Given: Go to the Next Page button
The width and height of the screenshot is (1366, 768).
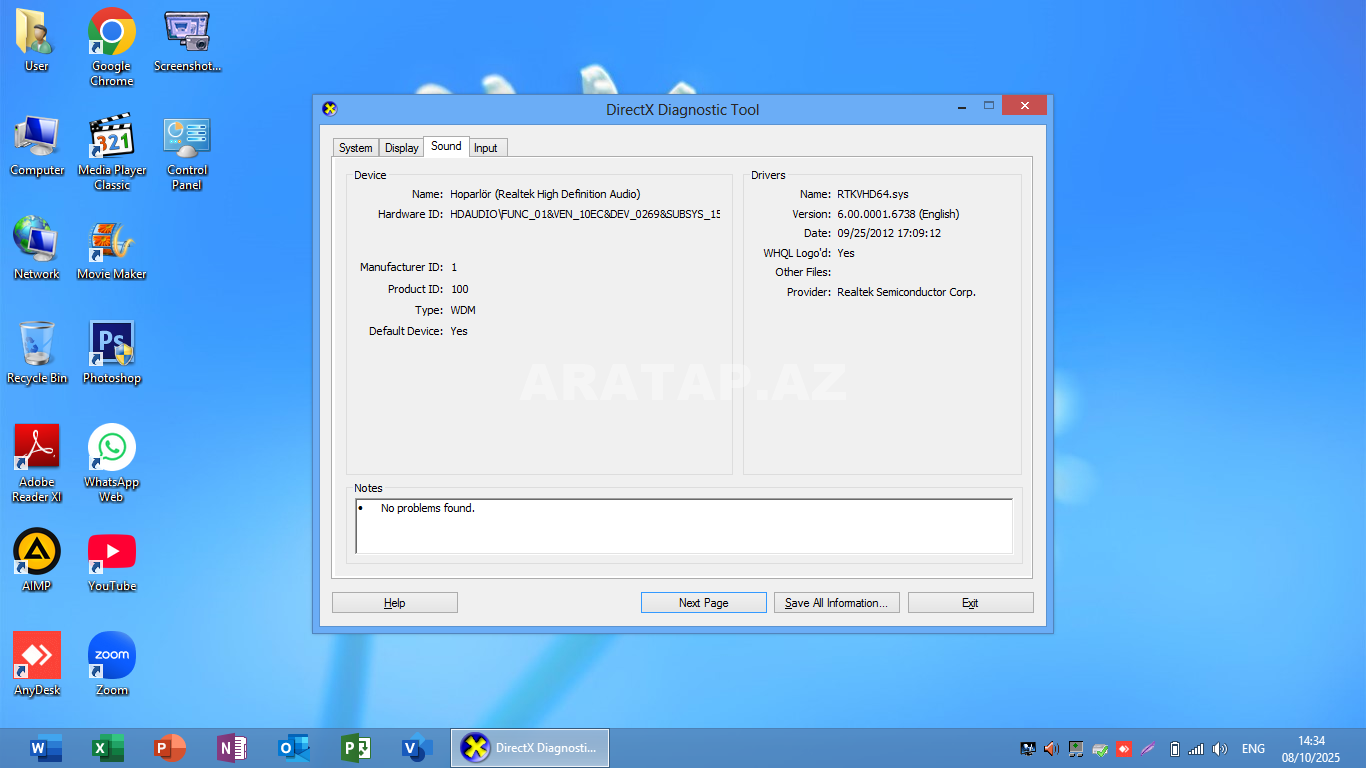Looking at the screenshot, I should point(703,603).
